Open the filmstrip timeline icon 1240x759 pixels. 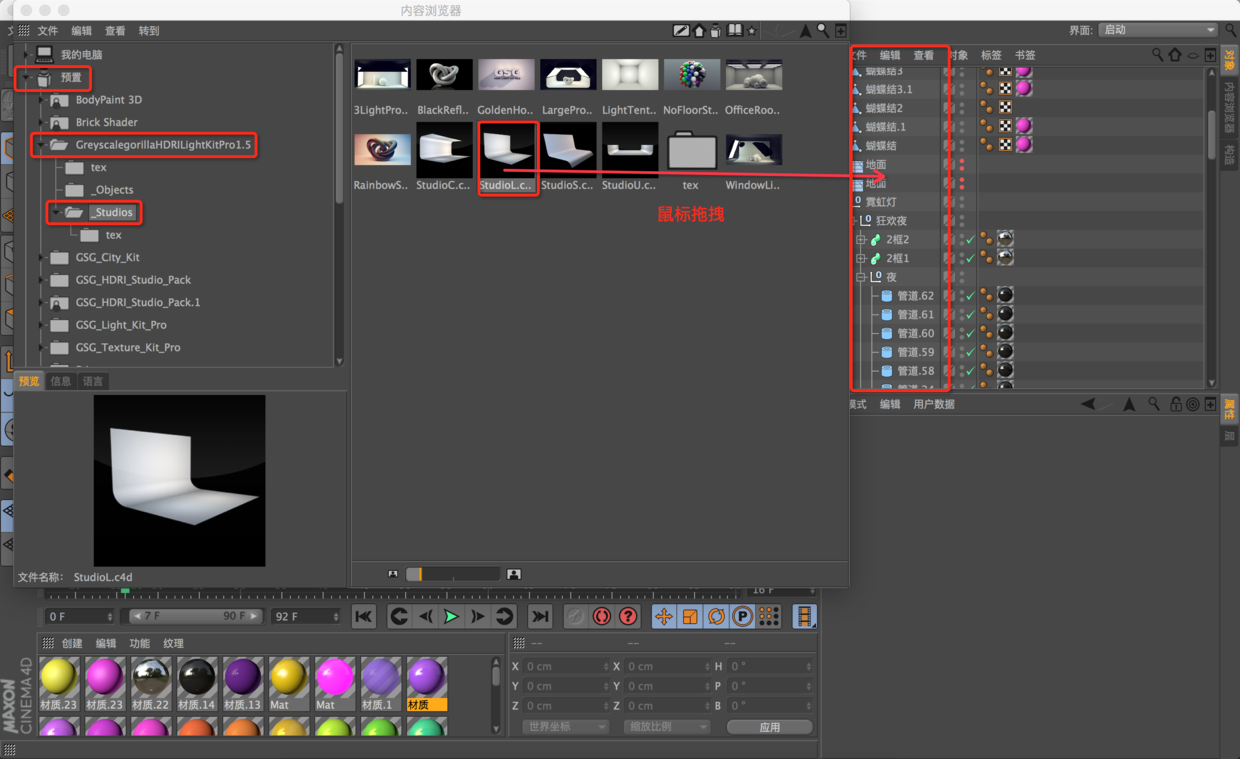[804, 617]
